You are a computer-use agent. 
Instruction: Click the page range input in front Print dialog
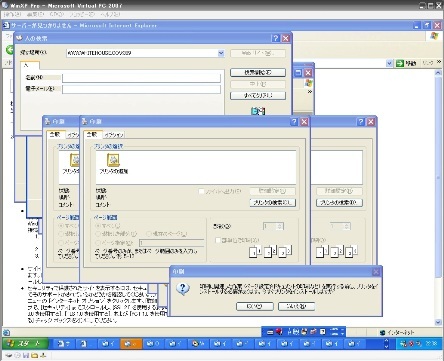[172, 243]
